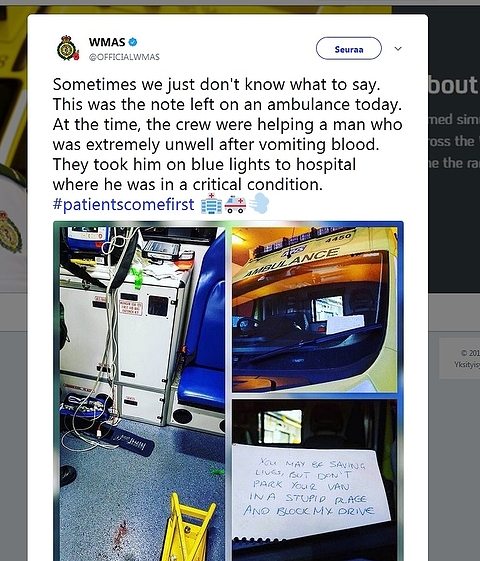Click the ambulance emoji in the tweet
Viewport: 480px width, 561px height.
coord(235,204)
